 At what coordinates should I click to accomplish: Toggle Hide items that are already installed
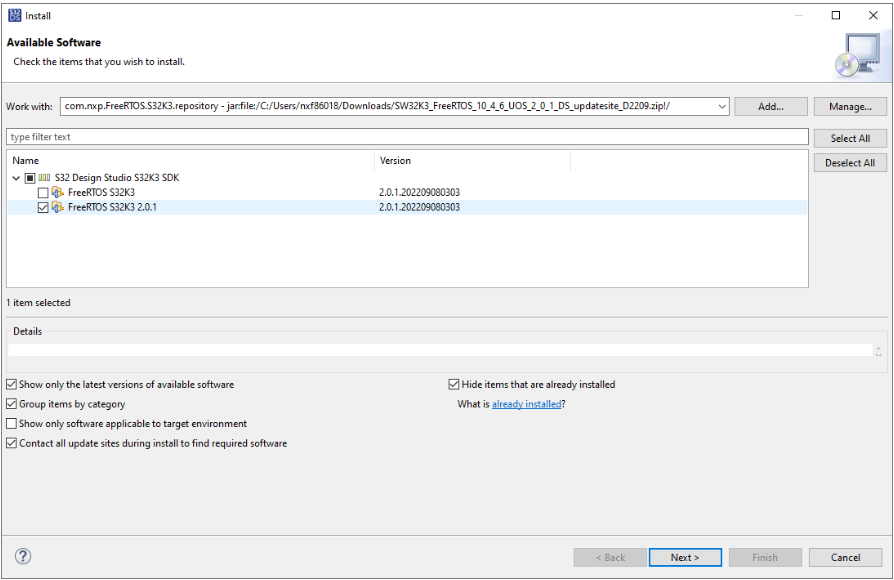(454, 384)
